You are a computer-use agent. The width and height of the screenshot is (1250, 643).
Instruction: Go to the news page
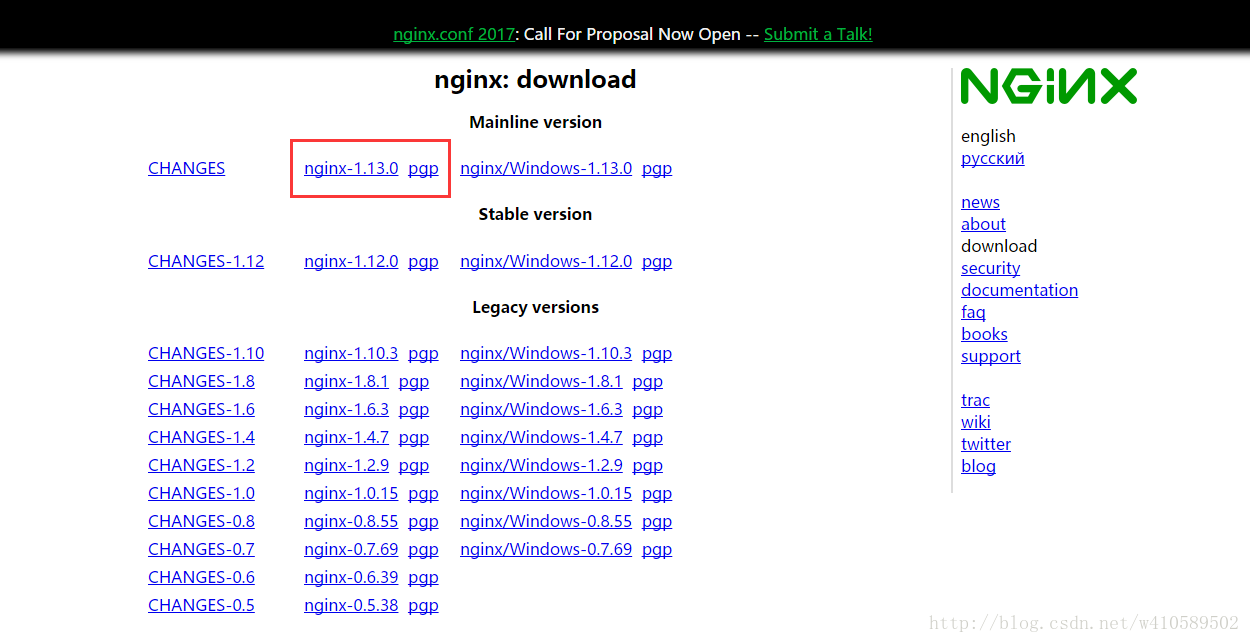click(980, 202)
